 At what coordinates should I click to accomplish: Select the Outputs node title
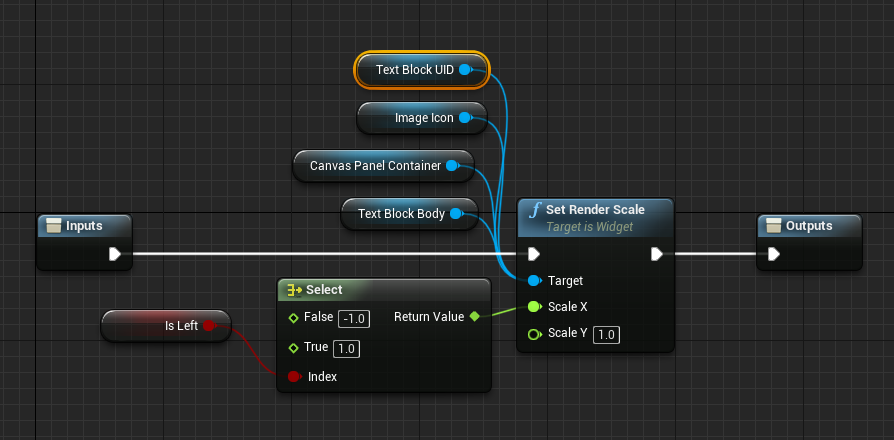click(809, 226)
